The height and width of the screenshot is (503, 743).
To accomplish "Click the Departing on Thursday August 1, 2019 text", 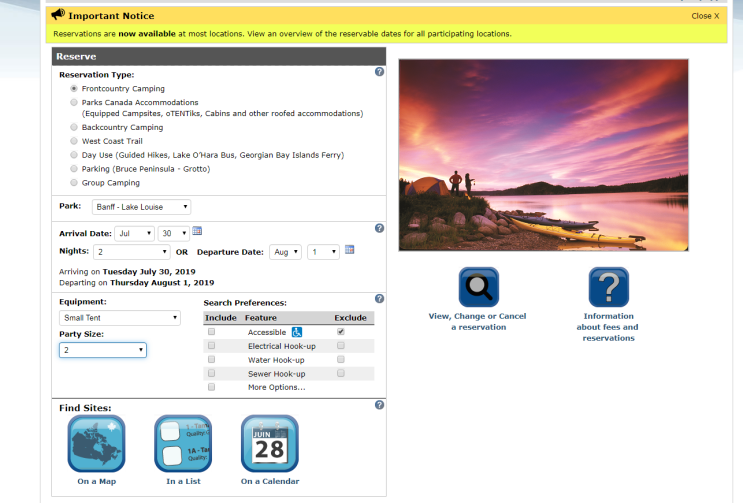I will 136,283.
